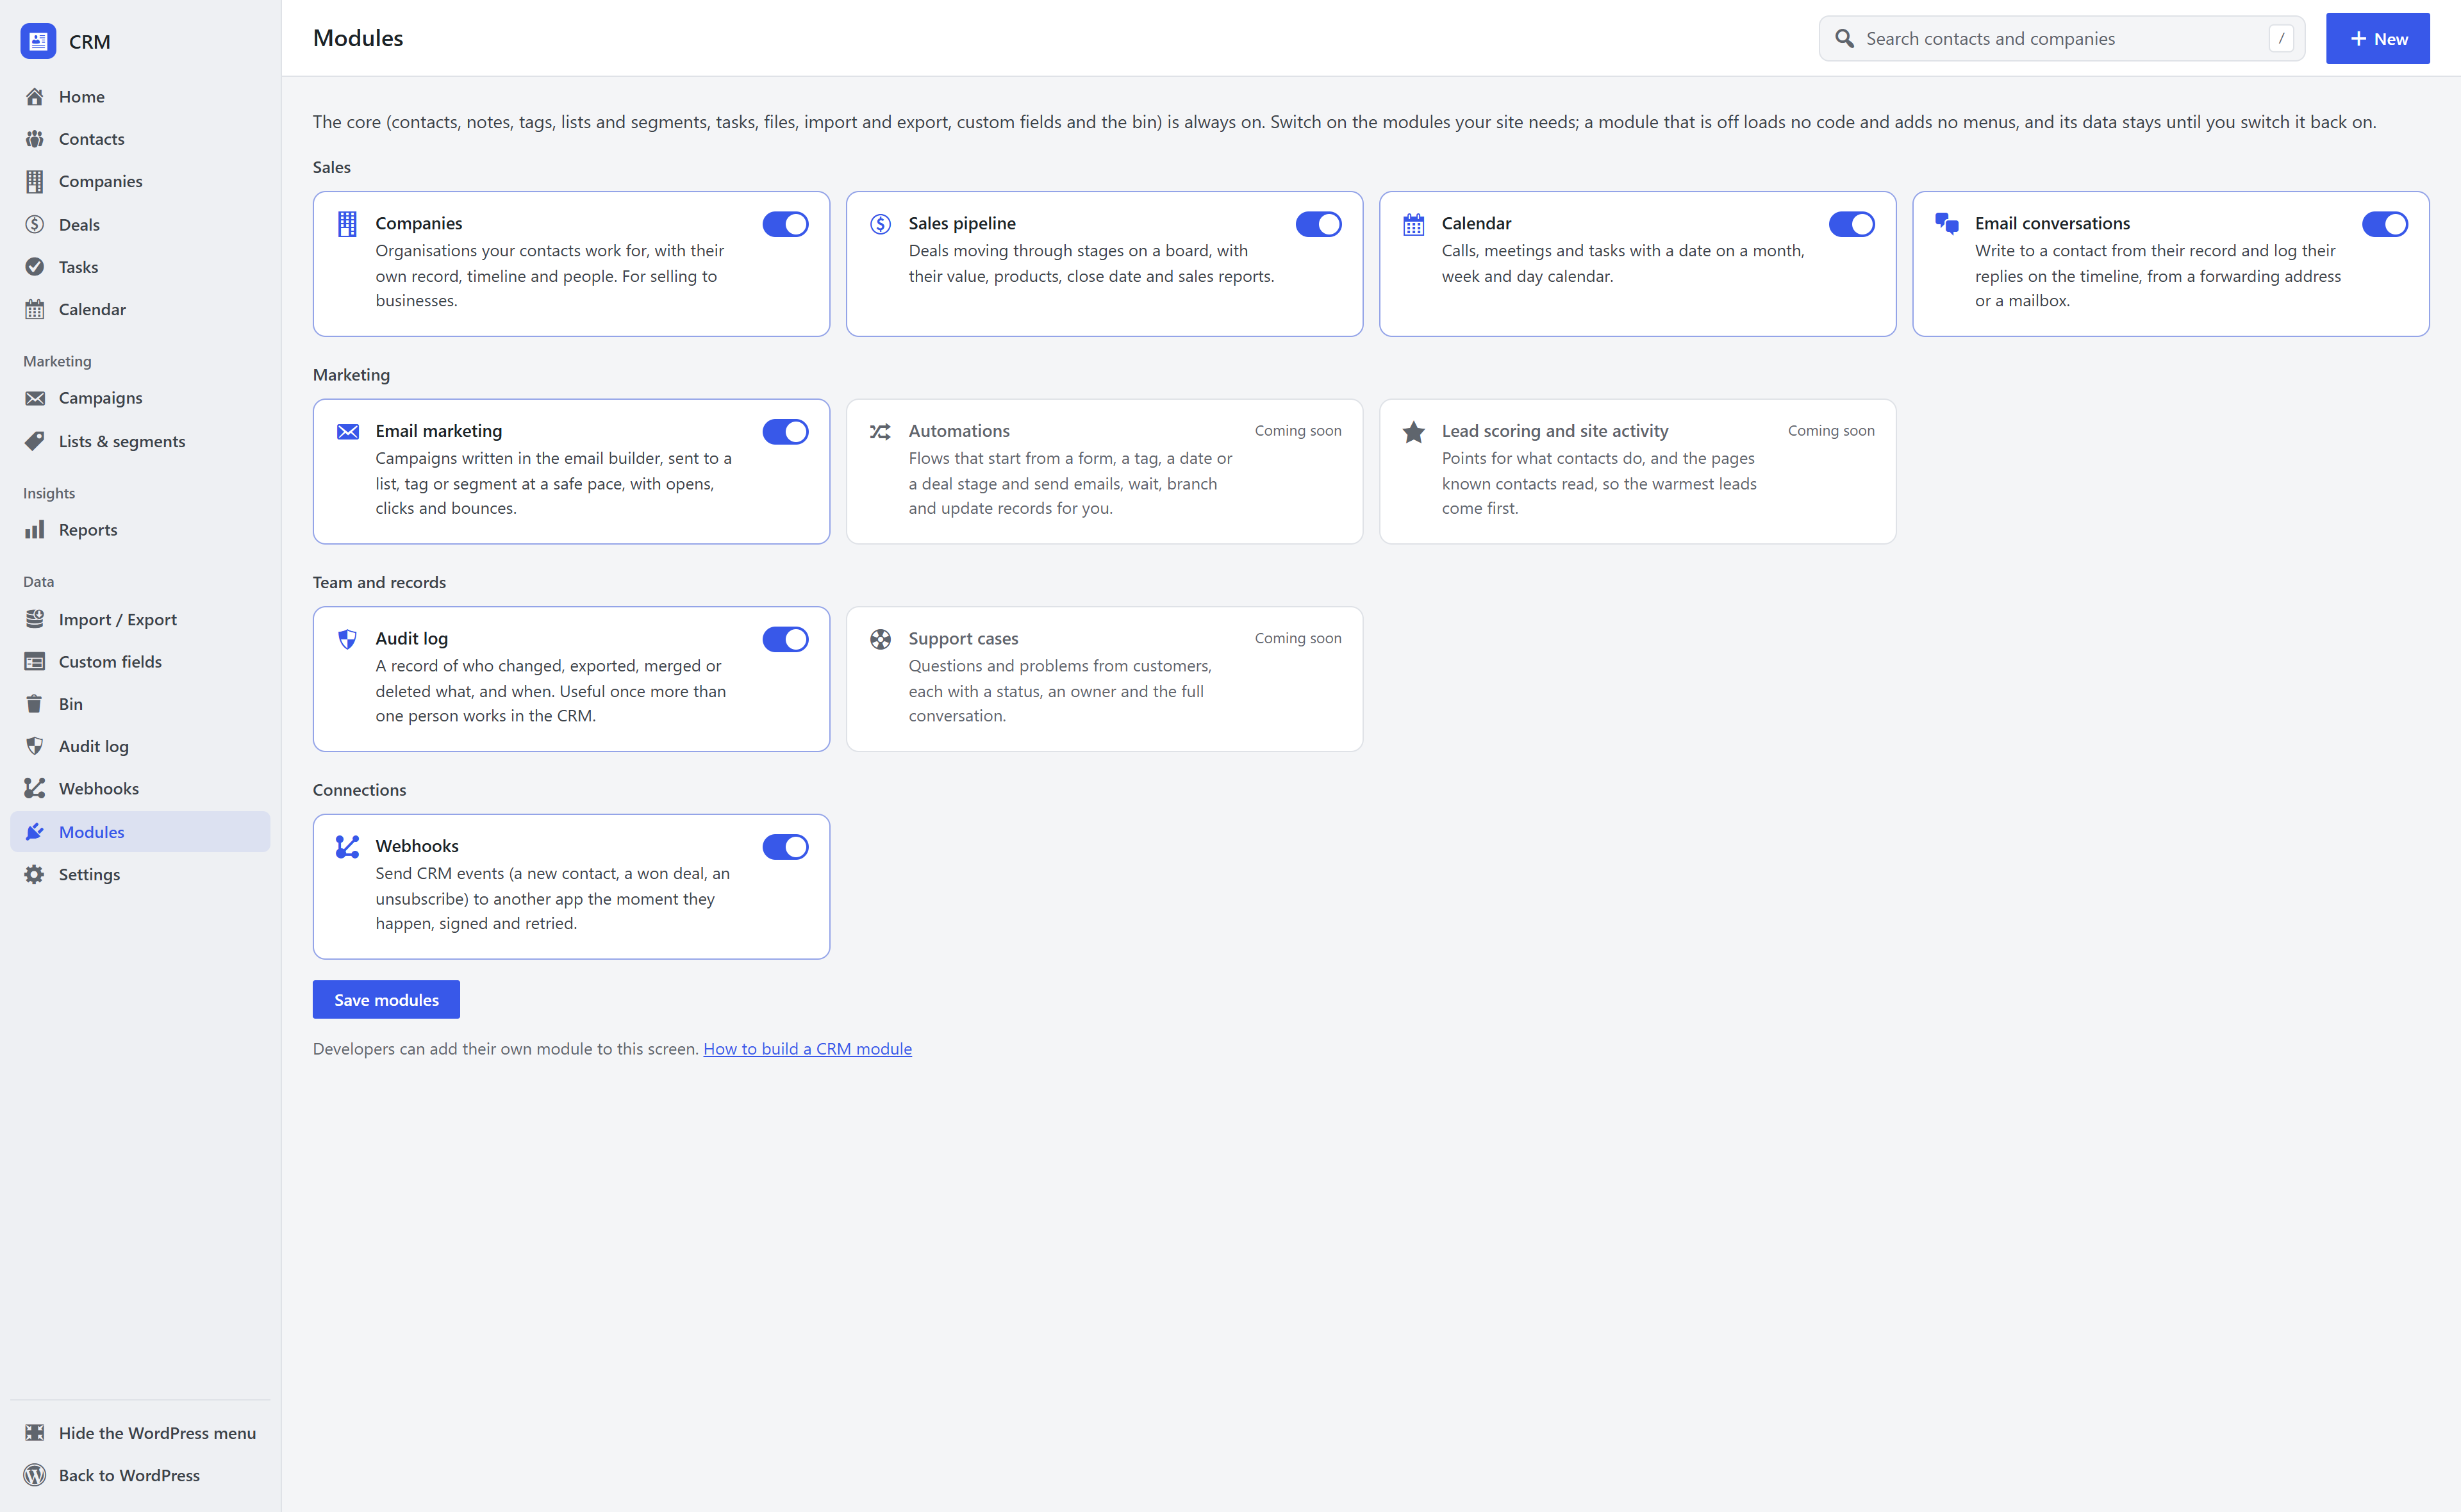Click the Webhooks card title
The width and height of the screenshot is (2461, 1512).
[x=417, y=846]
